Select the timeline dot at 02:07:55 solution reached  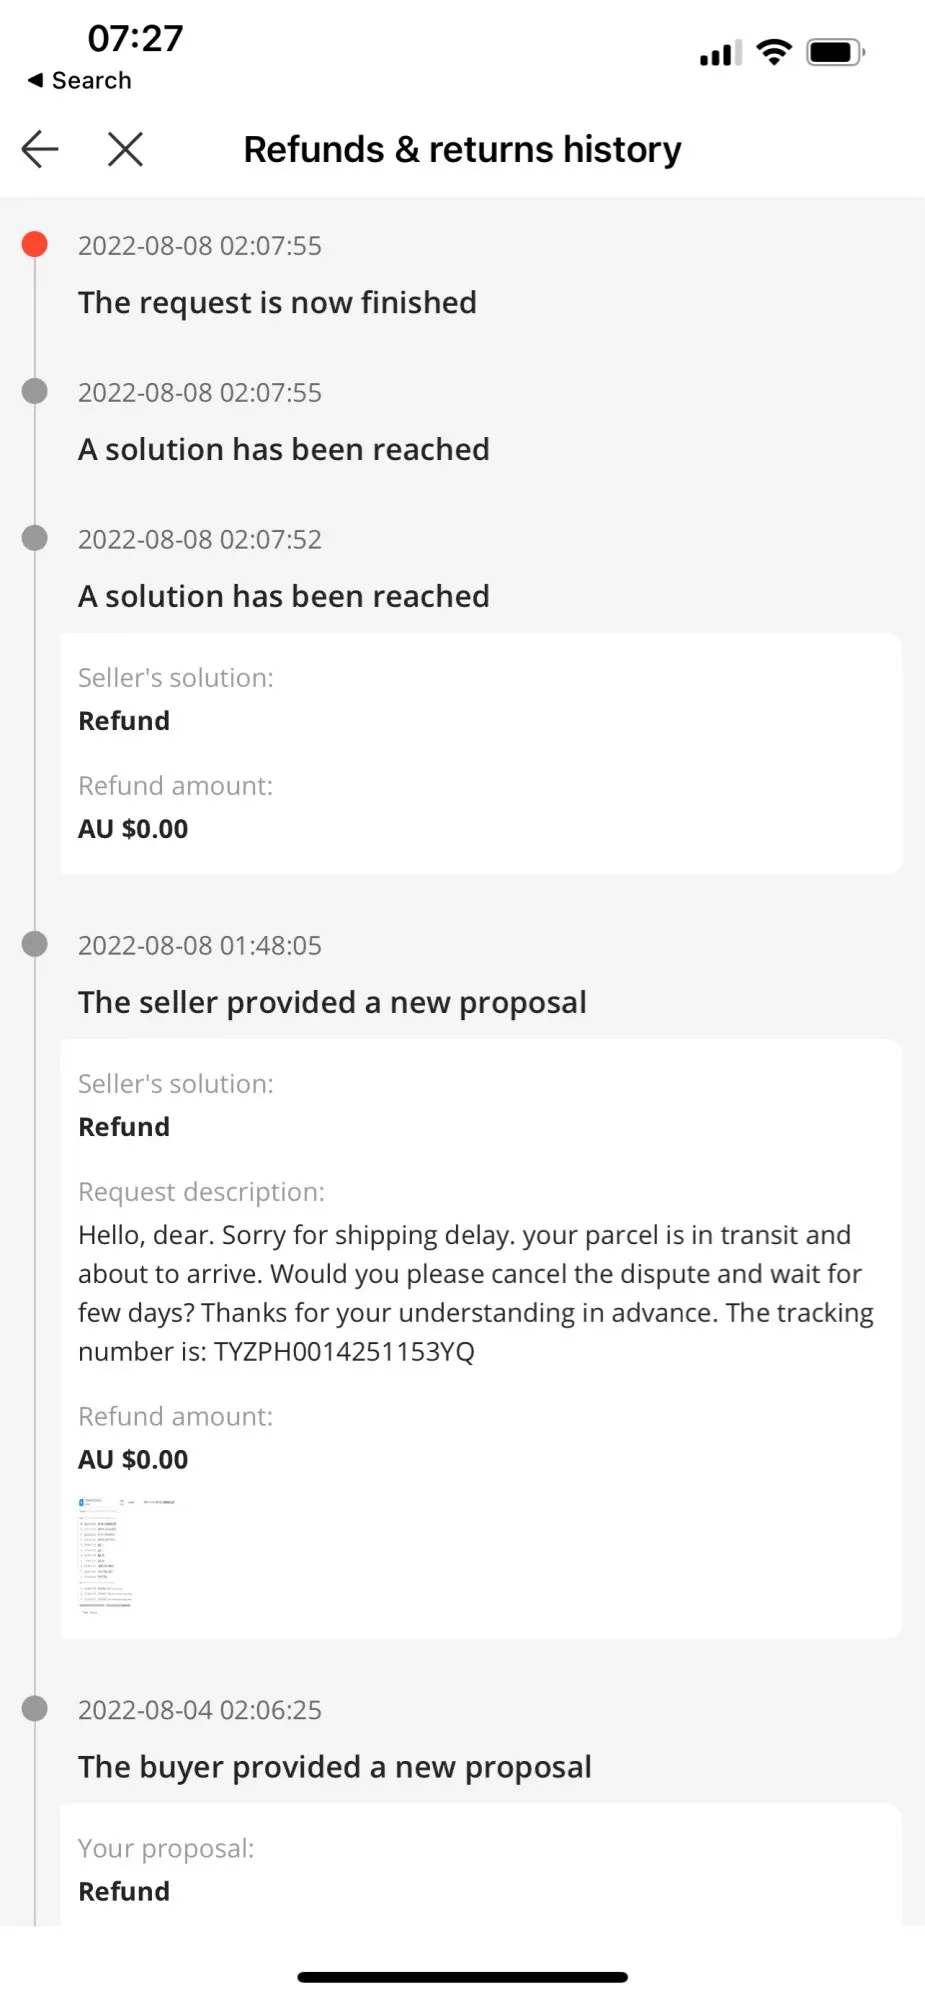point(35,391)
